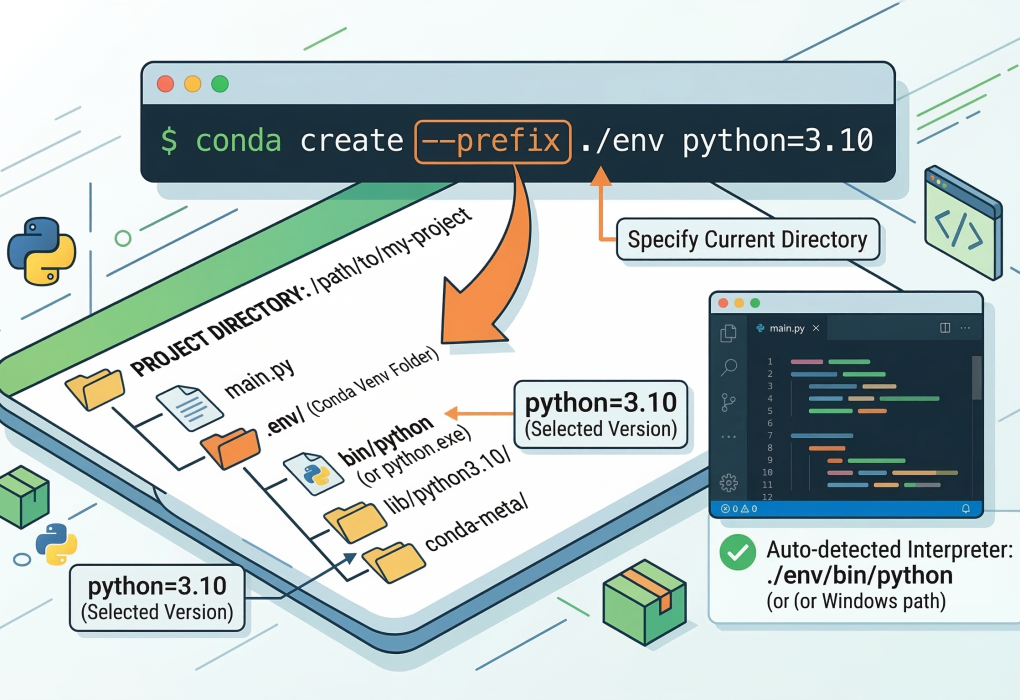The width and height of the screenshot is (1020, 700).
Task: Click the highlighted --prefix flag
Action: pyautogui.click(x=491, y=141)
